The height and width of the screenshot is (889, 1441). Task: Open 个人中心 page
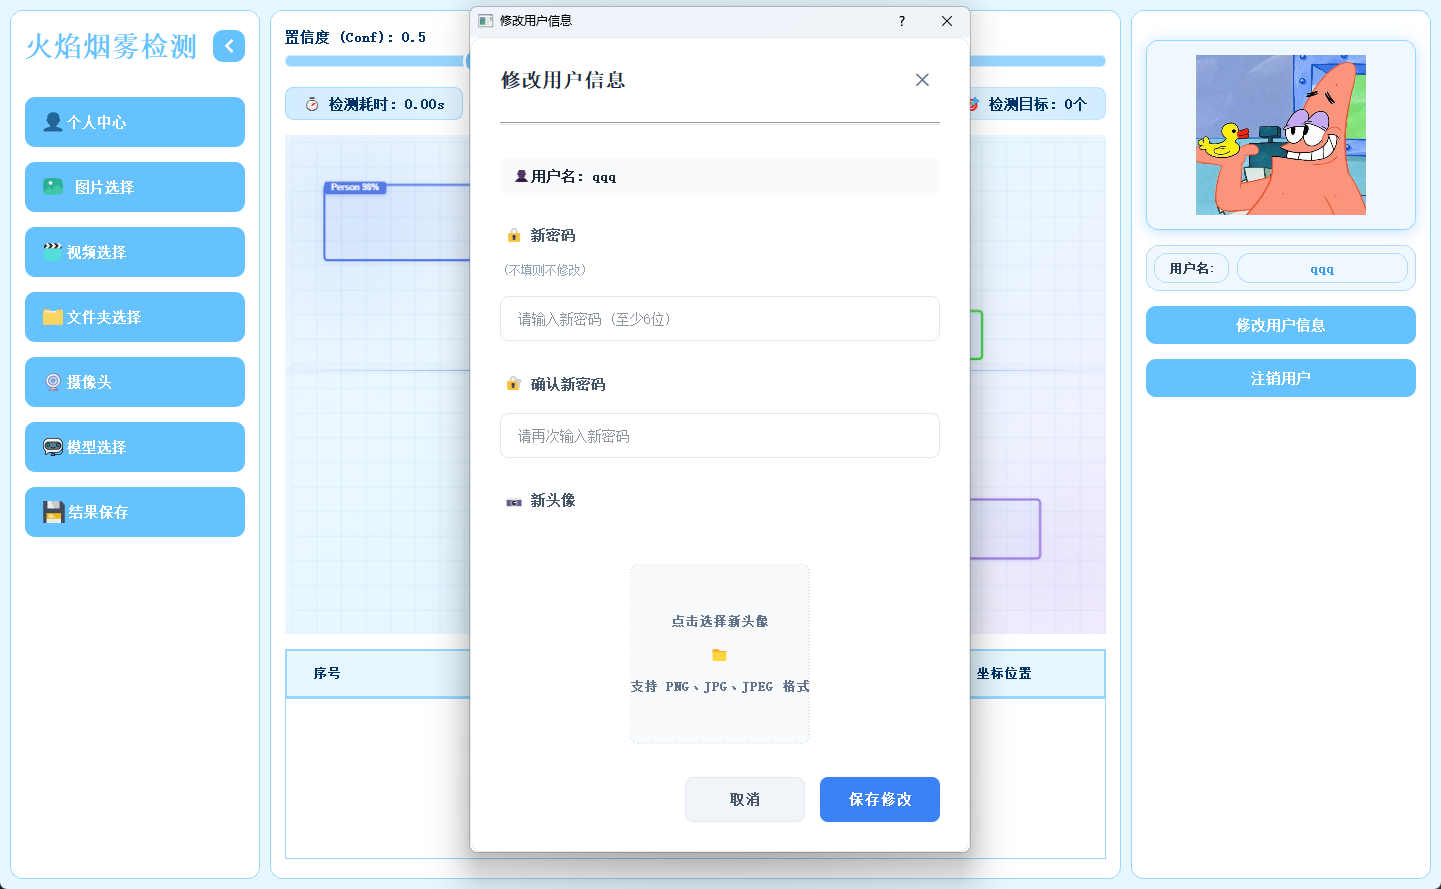click(135, 122)
